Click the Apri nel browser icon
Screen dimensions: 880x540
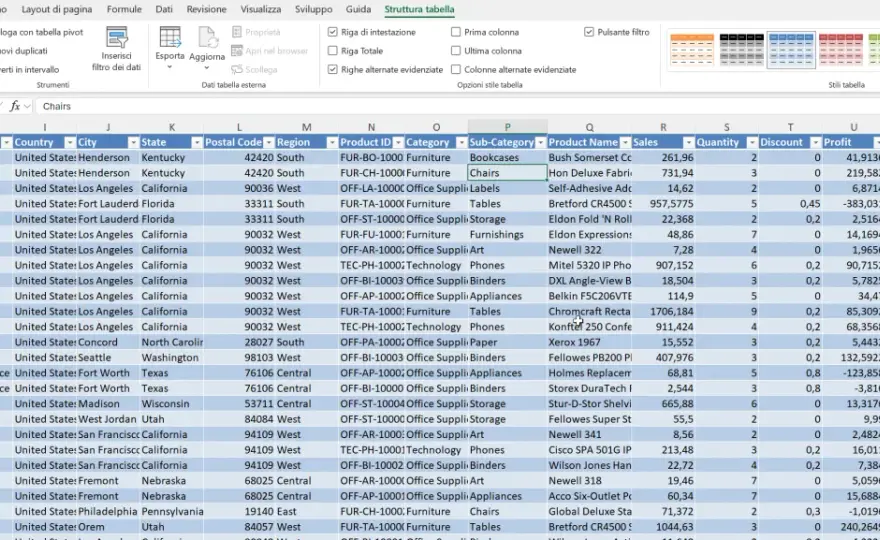[x=237, y=51]
